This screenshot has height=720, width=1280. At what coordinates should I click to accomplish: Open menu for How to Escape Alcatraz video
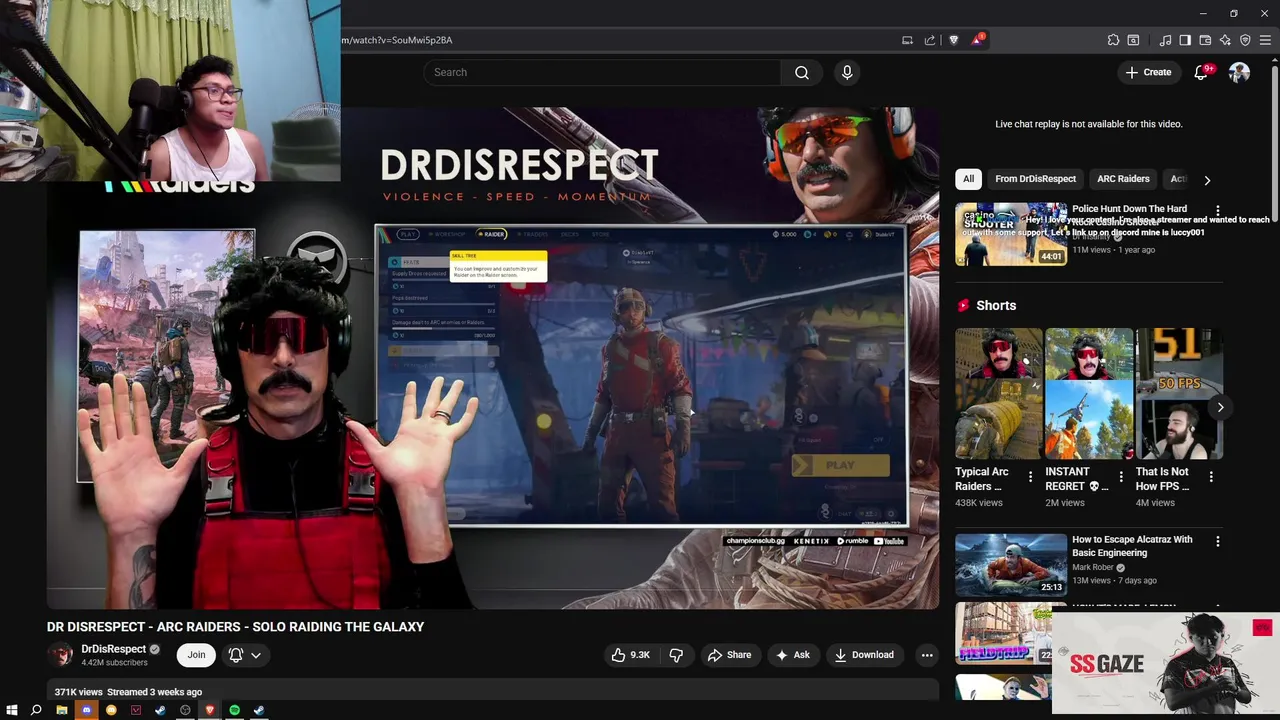tap(1217, 541)
